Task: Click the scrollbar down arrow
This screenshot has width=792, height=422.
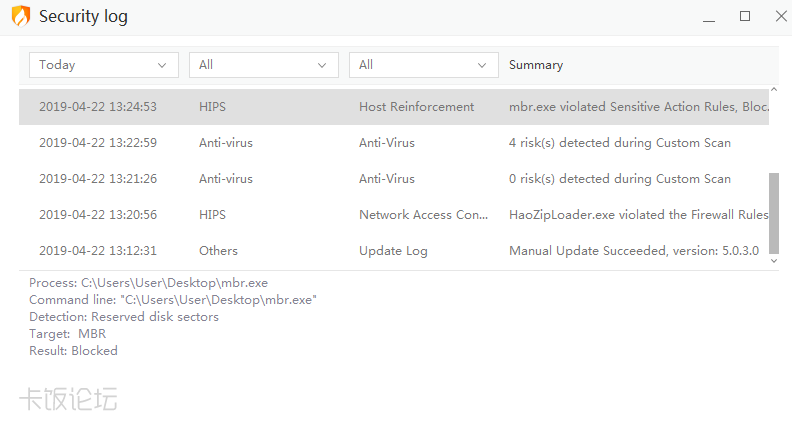Action: pyautogui.click(x=774, y=261)
